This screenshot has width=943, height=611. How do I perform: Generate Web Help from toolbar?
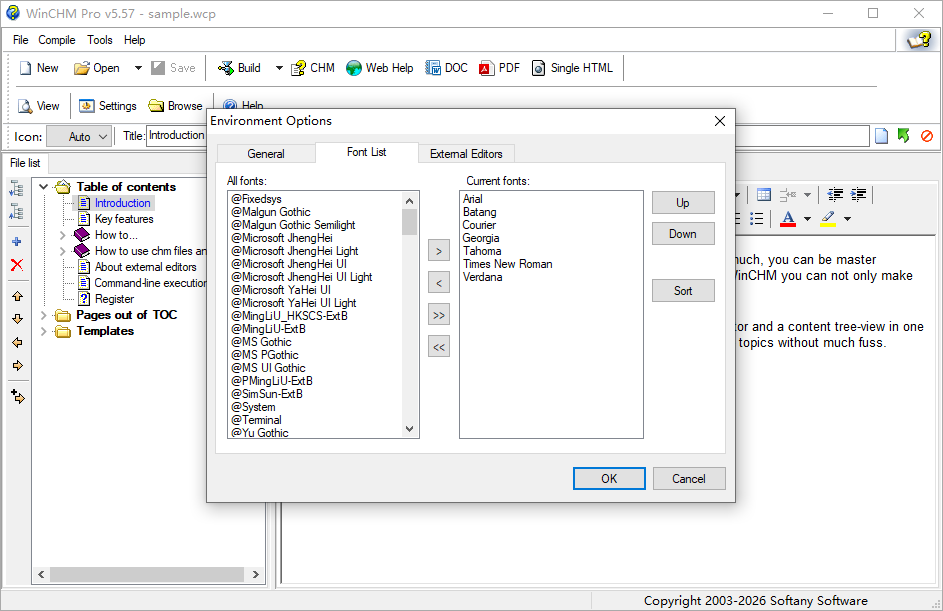(379, 68)
